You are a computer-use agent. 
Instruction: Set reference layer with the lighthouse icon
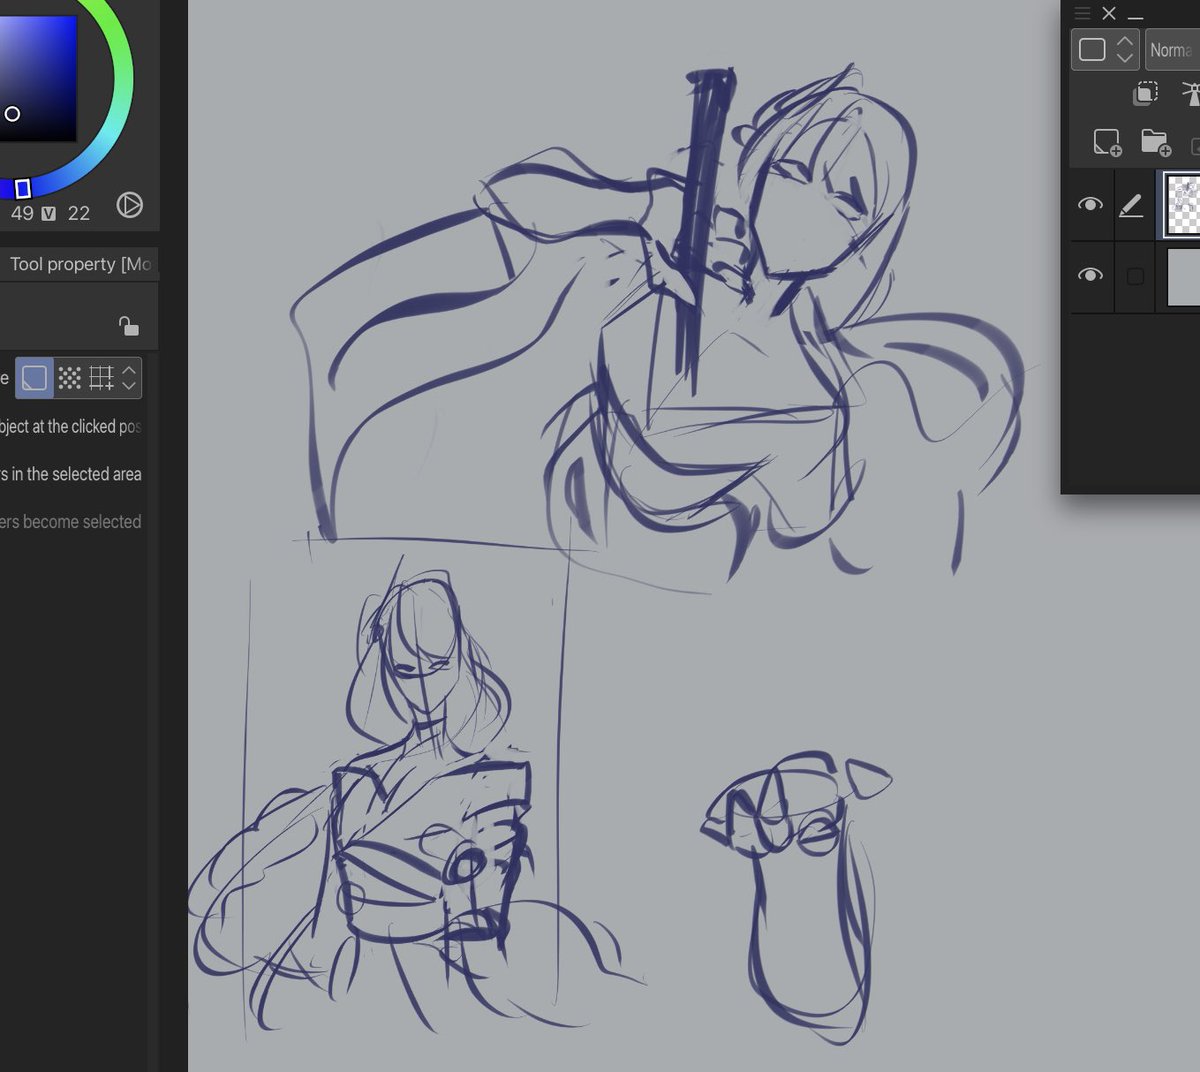coord(1191,93)
